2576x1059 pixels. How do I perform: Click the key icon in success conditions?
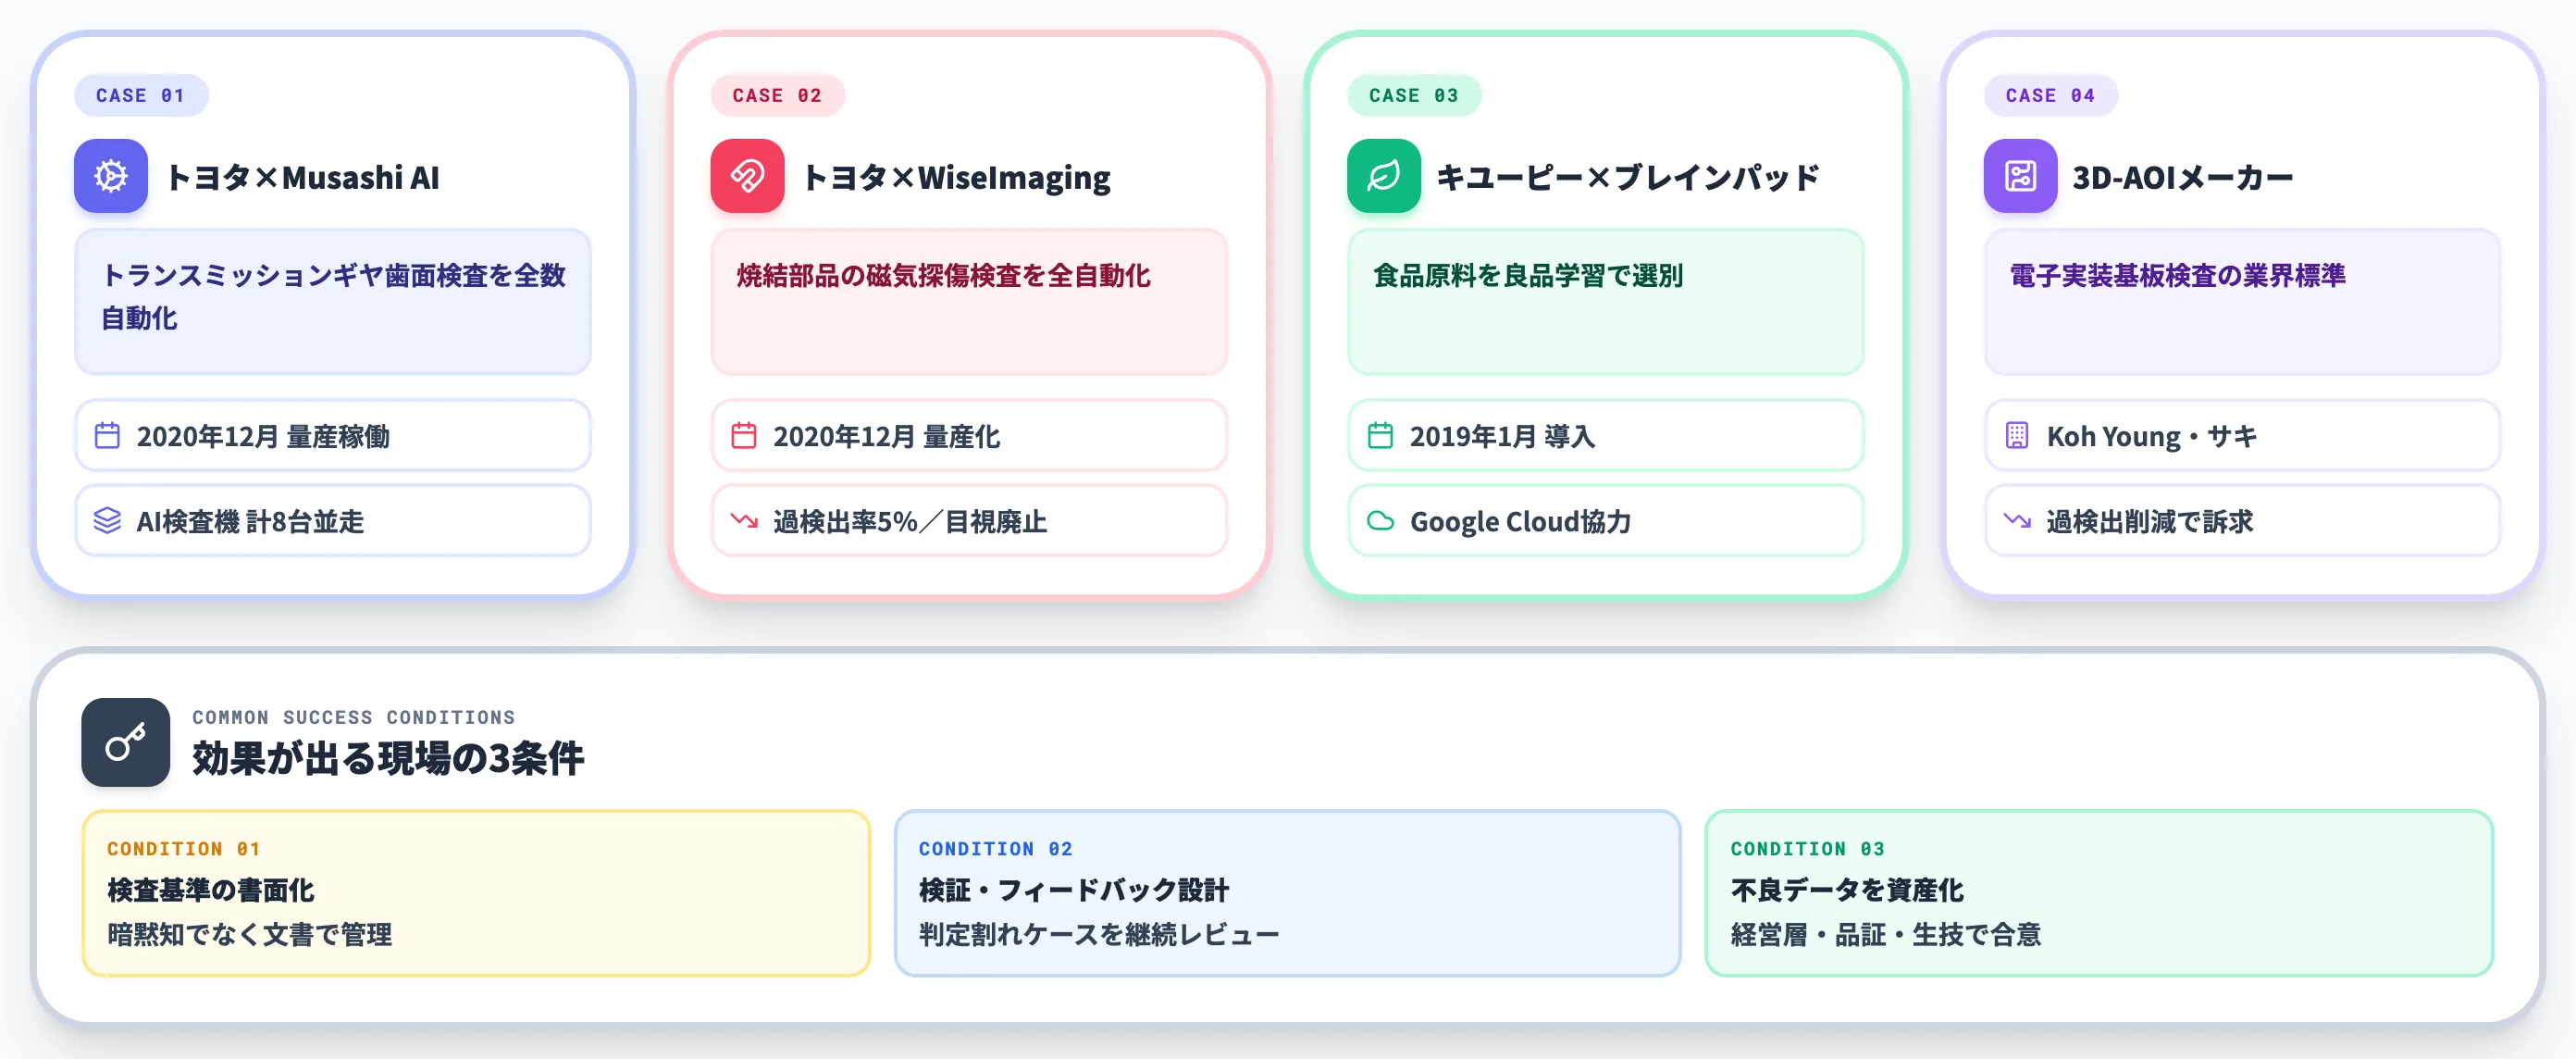point(126,742)
